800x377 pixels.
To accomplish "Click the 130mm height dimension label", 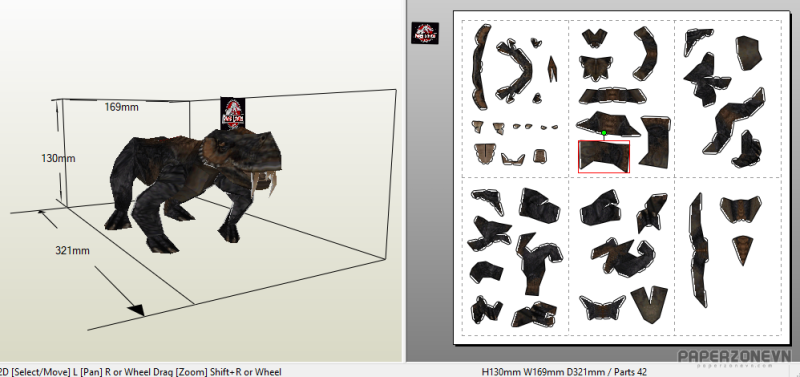I will tap(58, 159).
